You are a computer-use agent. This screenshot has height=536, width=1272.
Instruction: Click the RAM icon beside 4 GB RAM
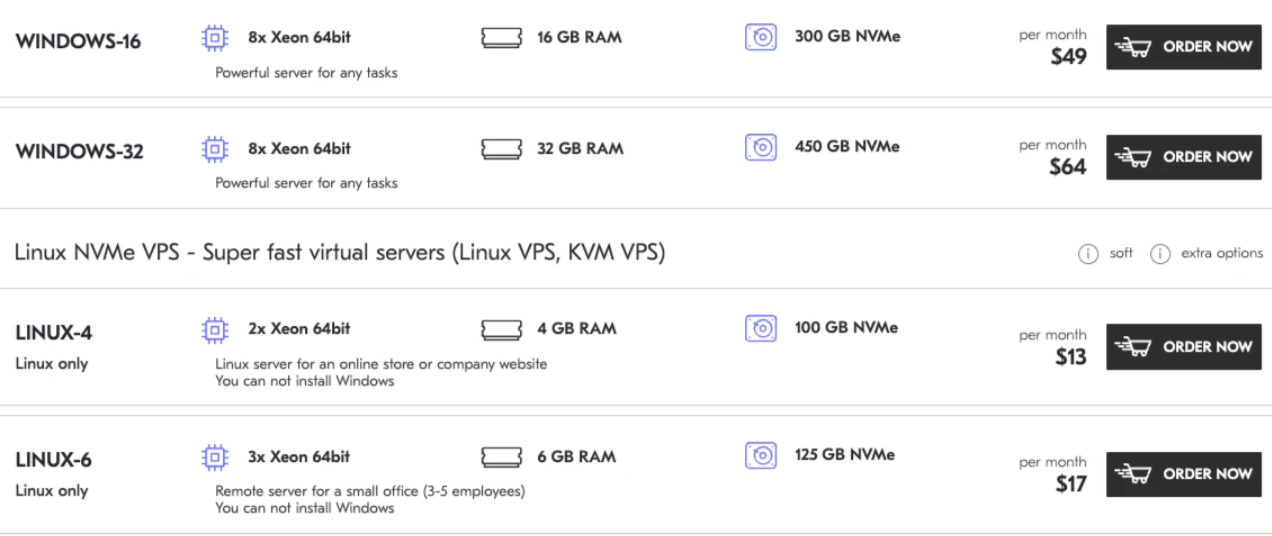point(502,329)
